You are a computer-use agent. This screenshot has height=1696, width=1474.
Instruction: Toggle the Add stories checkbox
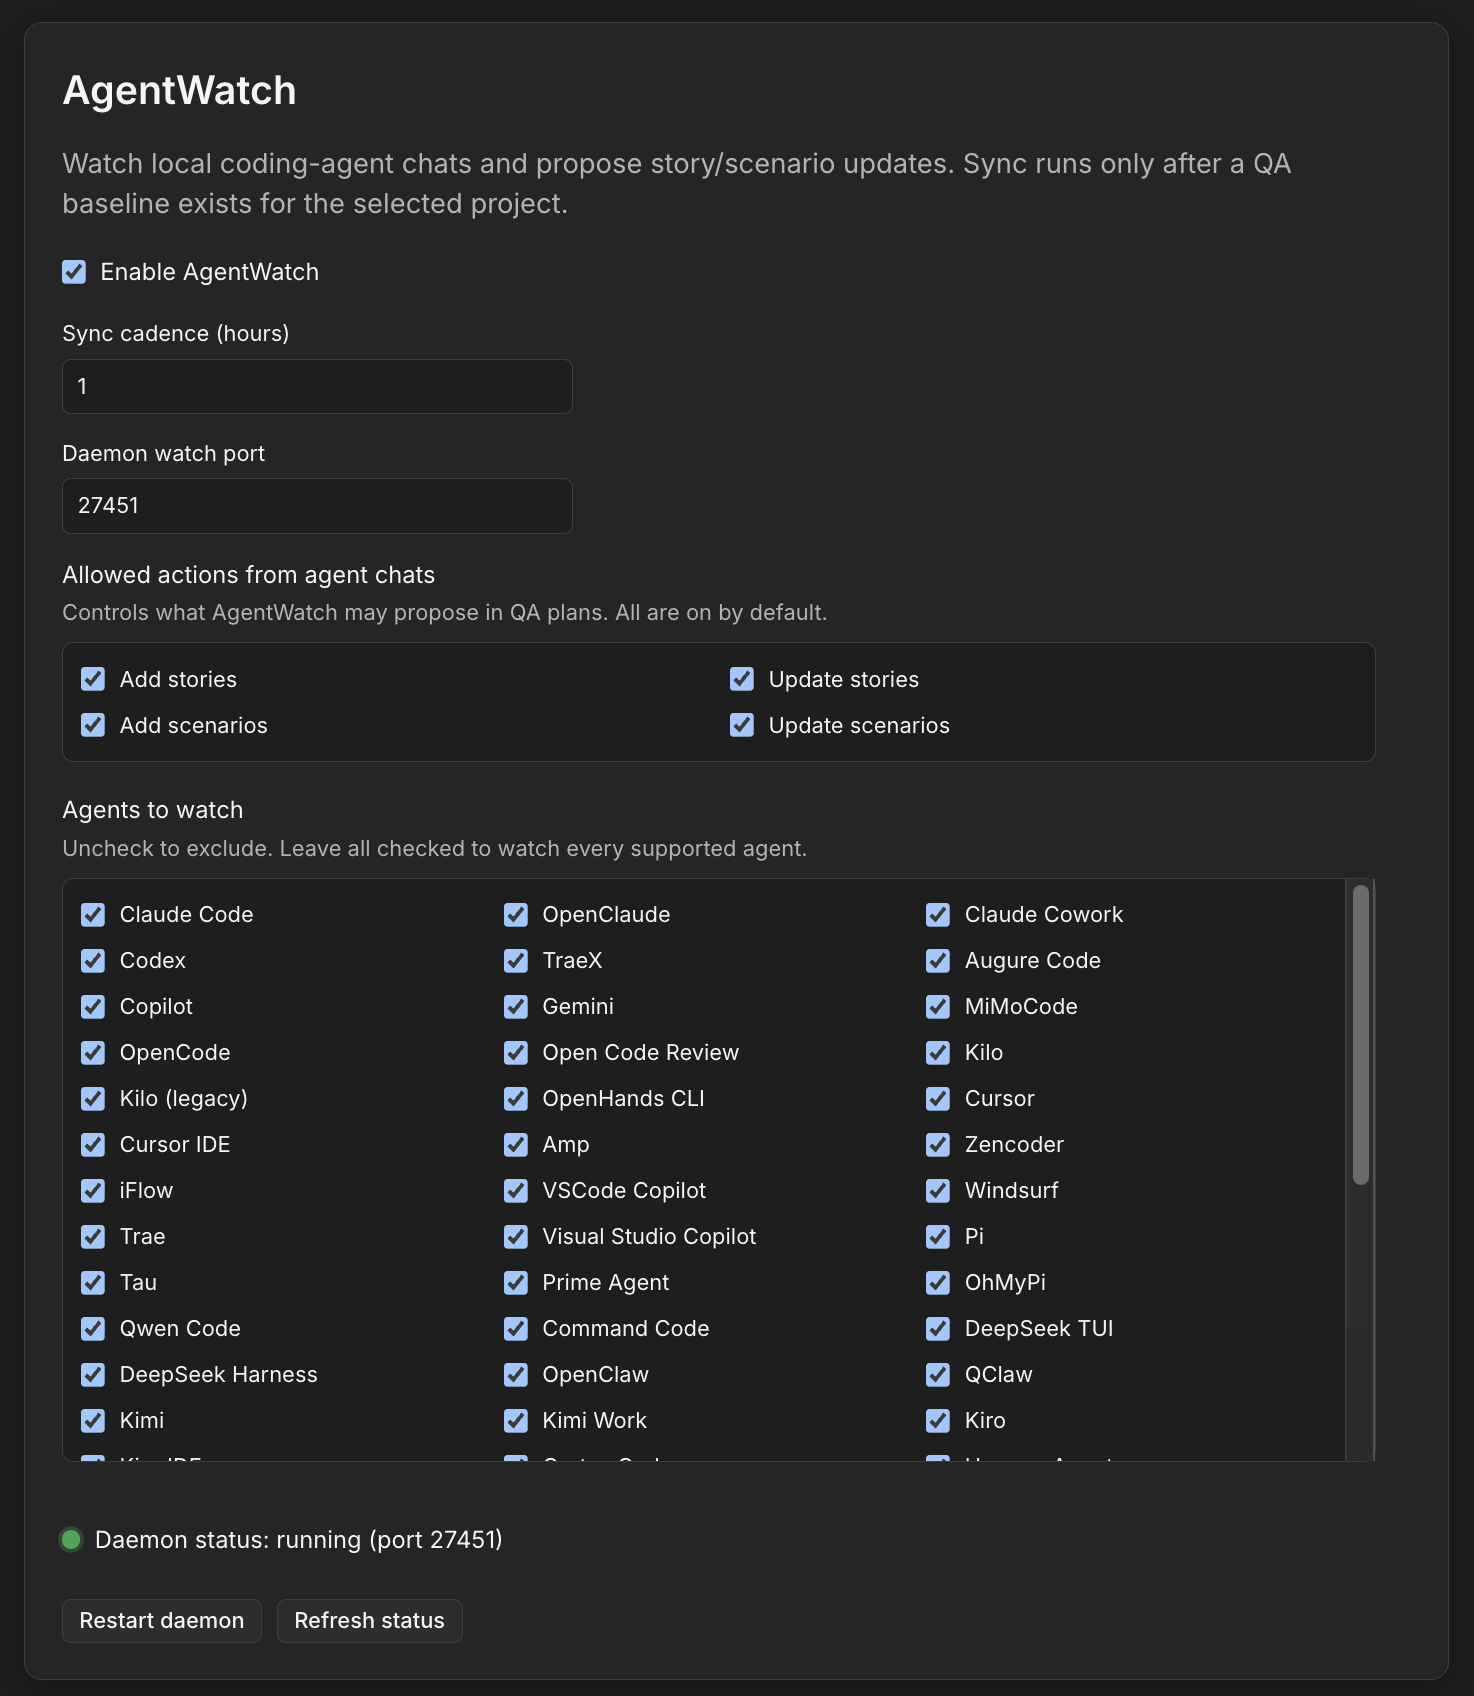(93, 679)
